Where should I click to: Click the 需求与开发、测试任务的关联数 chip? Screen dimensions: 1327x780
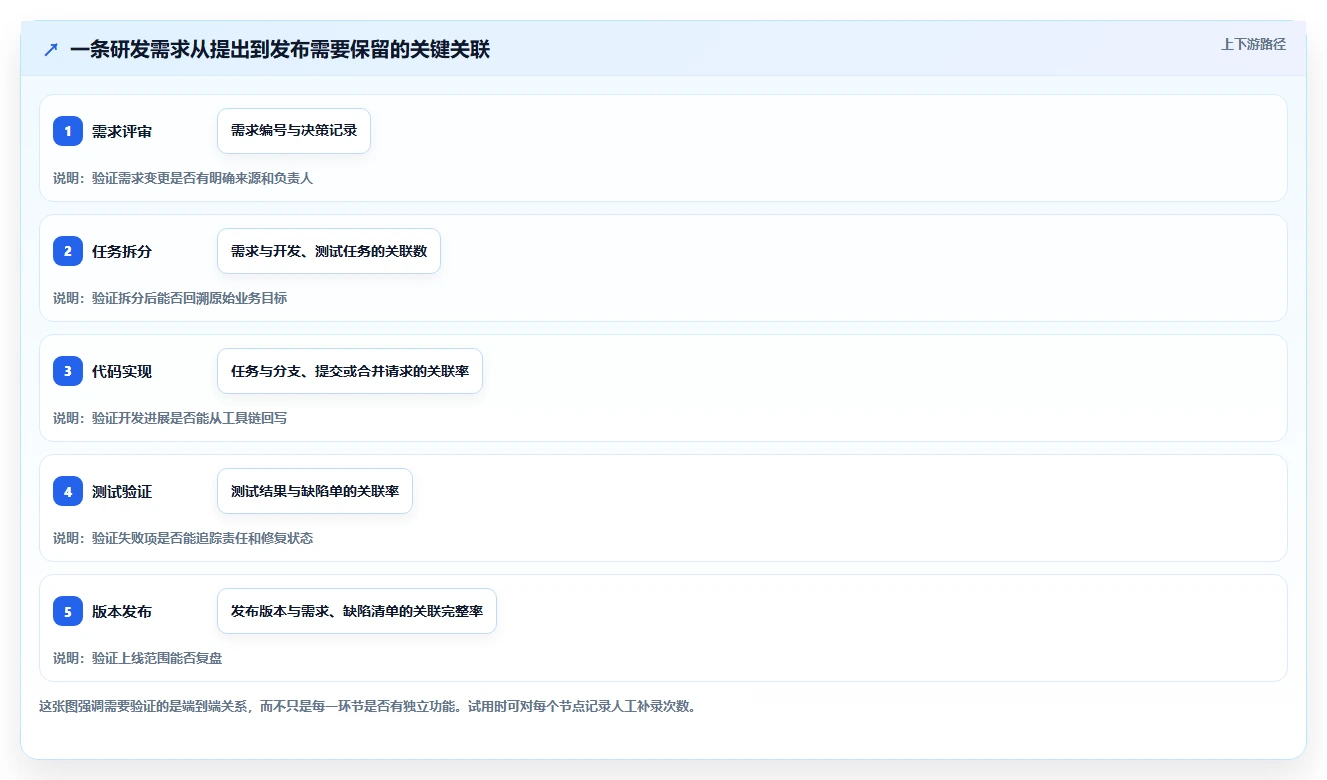point(329,251)
